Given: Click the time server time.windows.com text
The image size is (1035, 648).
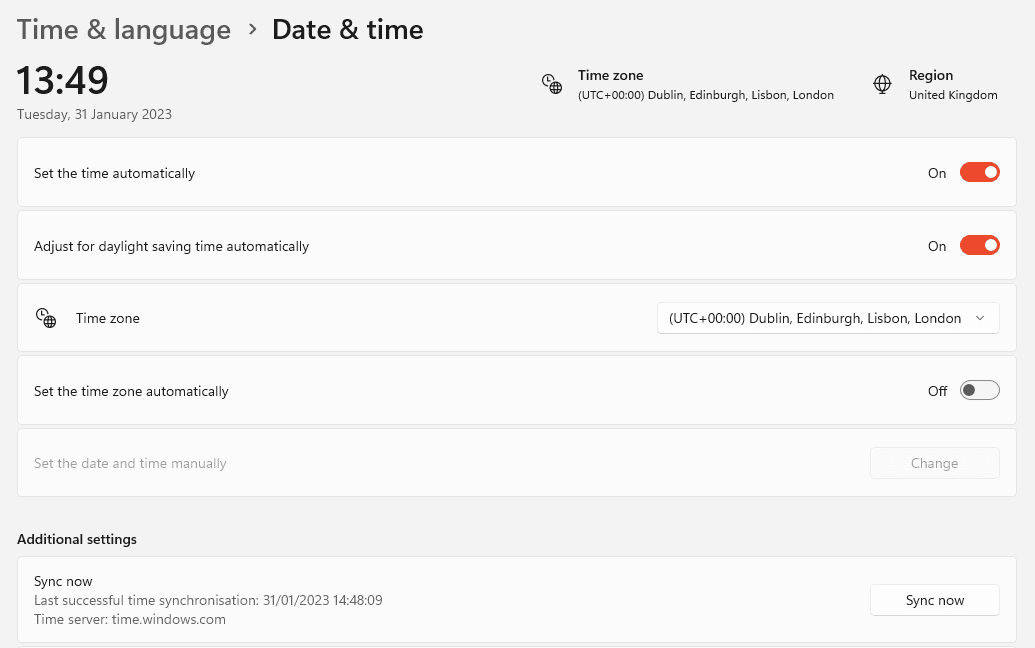Looking at the screenshot, I should pyautogui.click(x=130, y=619).
